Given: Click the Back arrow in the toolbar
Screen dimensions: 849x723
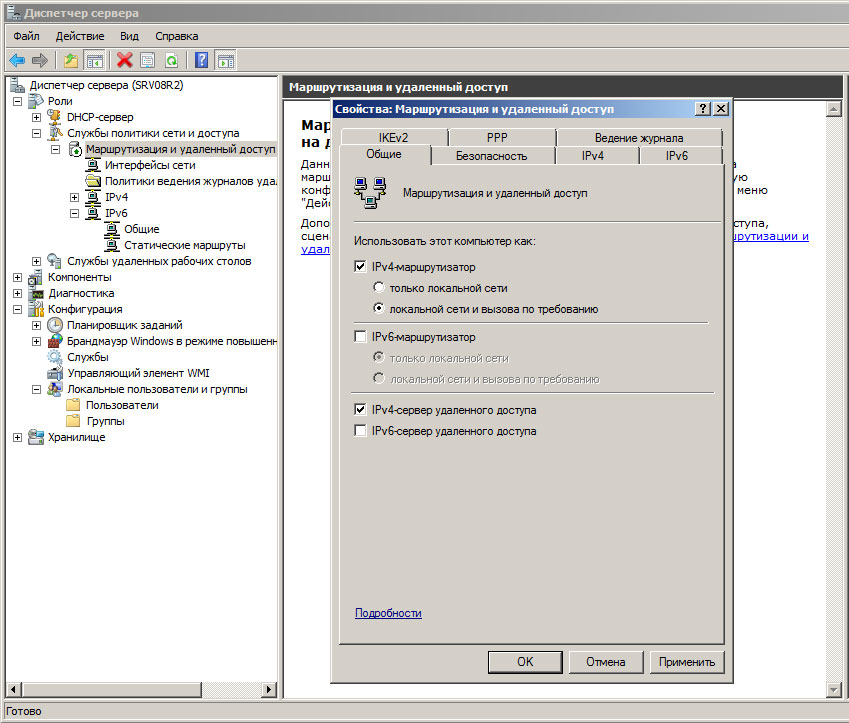Looking at the screenshot, I should click(17, 60).
